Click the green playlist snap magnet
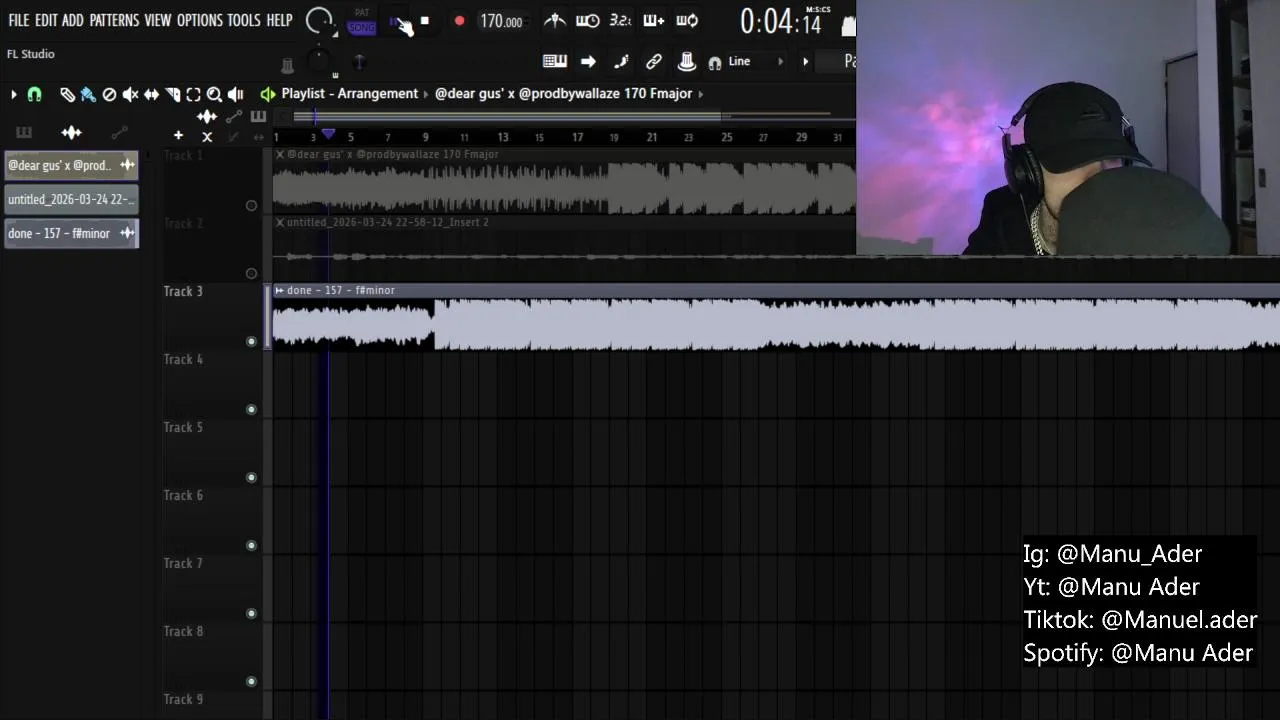This screenshot has height=720, width=1280. 35,94
